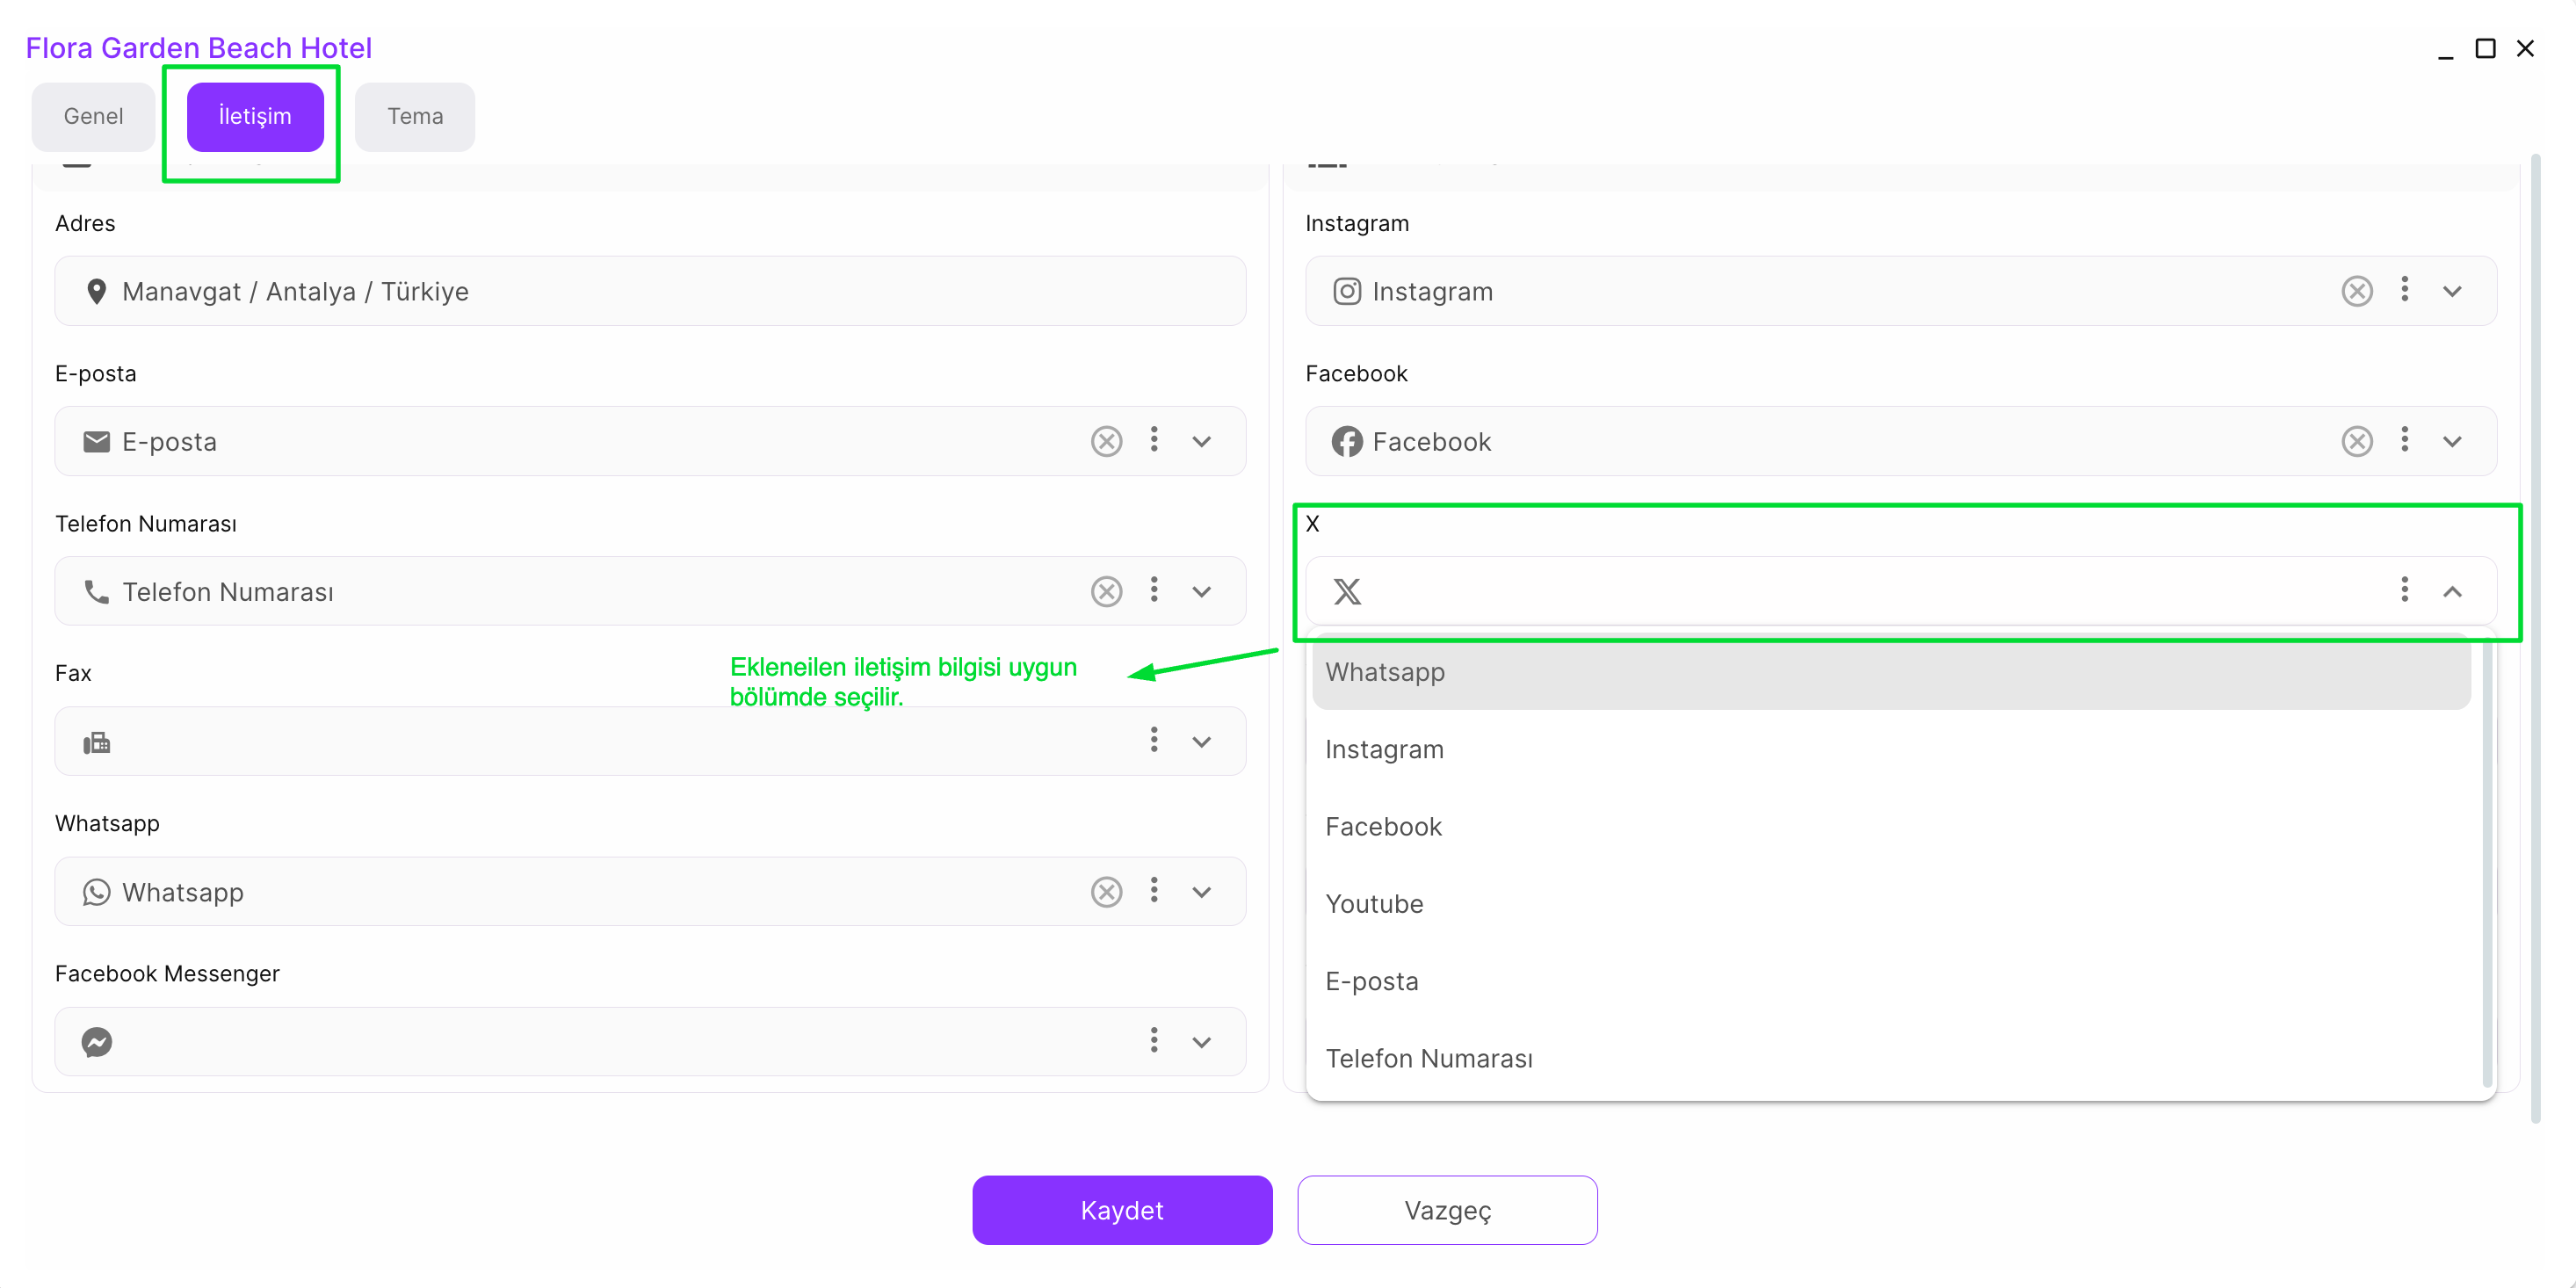Click the Fax machine icon

click(97, 742)
